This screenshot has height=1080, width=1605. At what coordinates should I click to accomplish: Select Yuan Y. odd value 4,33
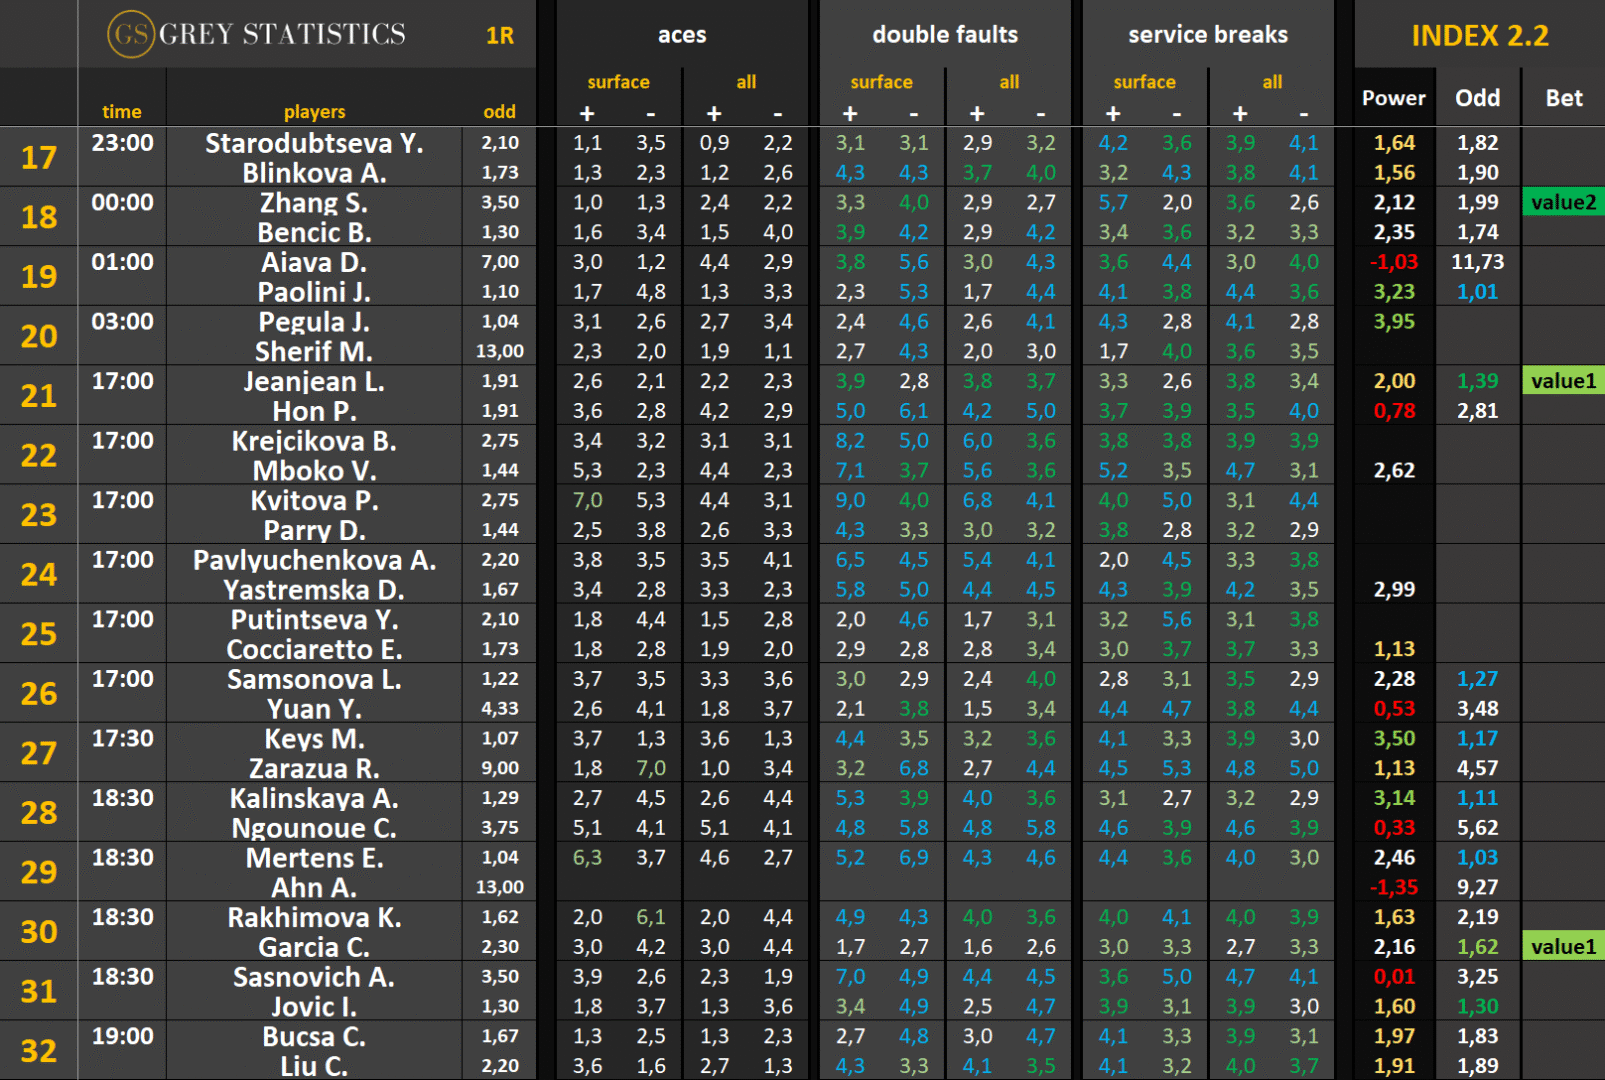click(500, 709)
